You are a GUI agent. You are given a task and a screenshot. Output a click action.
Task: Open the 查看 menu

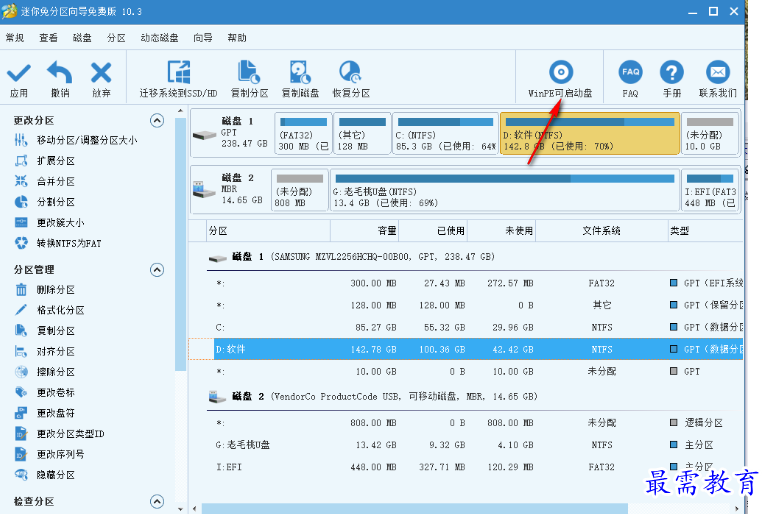click(x=48, y=38)
